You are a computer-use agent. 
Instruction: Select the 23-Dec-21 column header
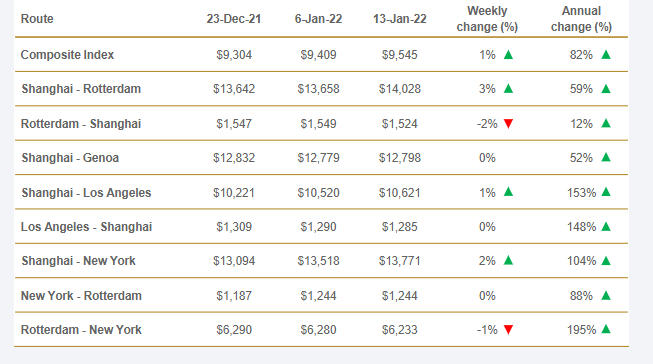tap(234, 19)
